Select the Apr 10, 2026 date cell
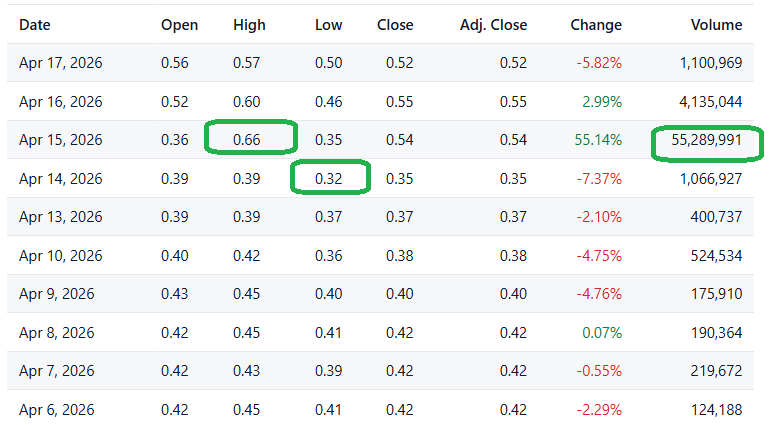The width and height of the screenshot is (777, 425). click(60, 255)
